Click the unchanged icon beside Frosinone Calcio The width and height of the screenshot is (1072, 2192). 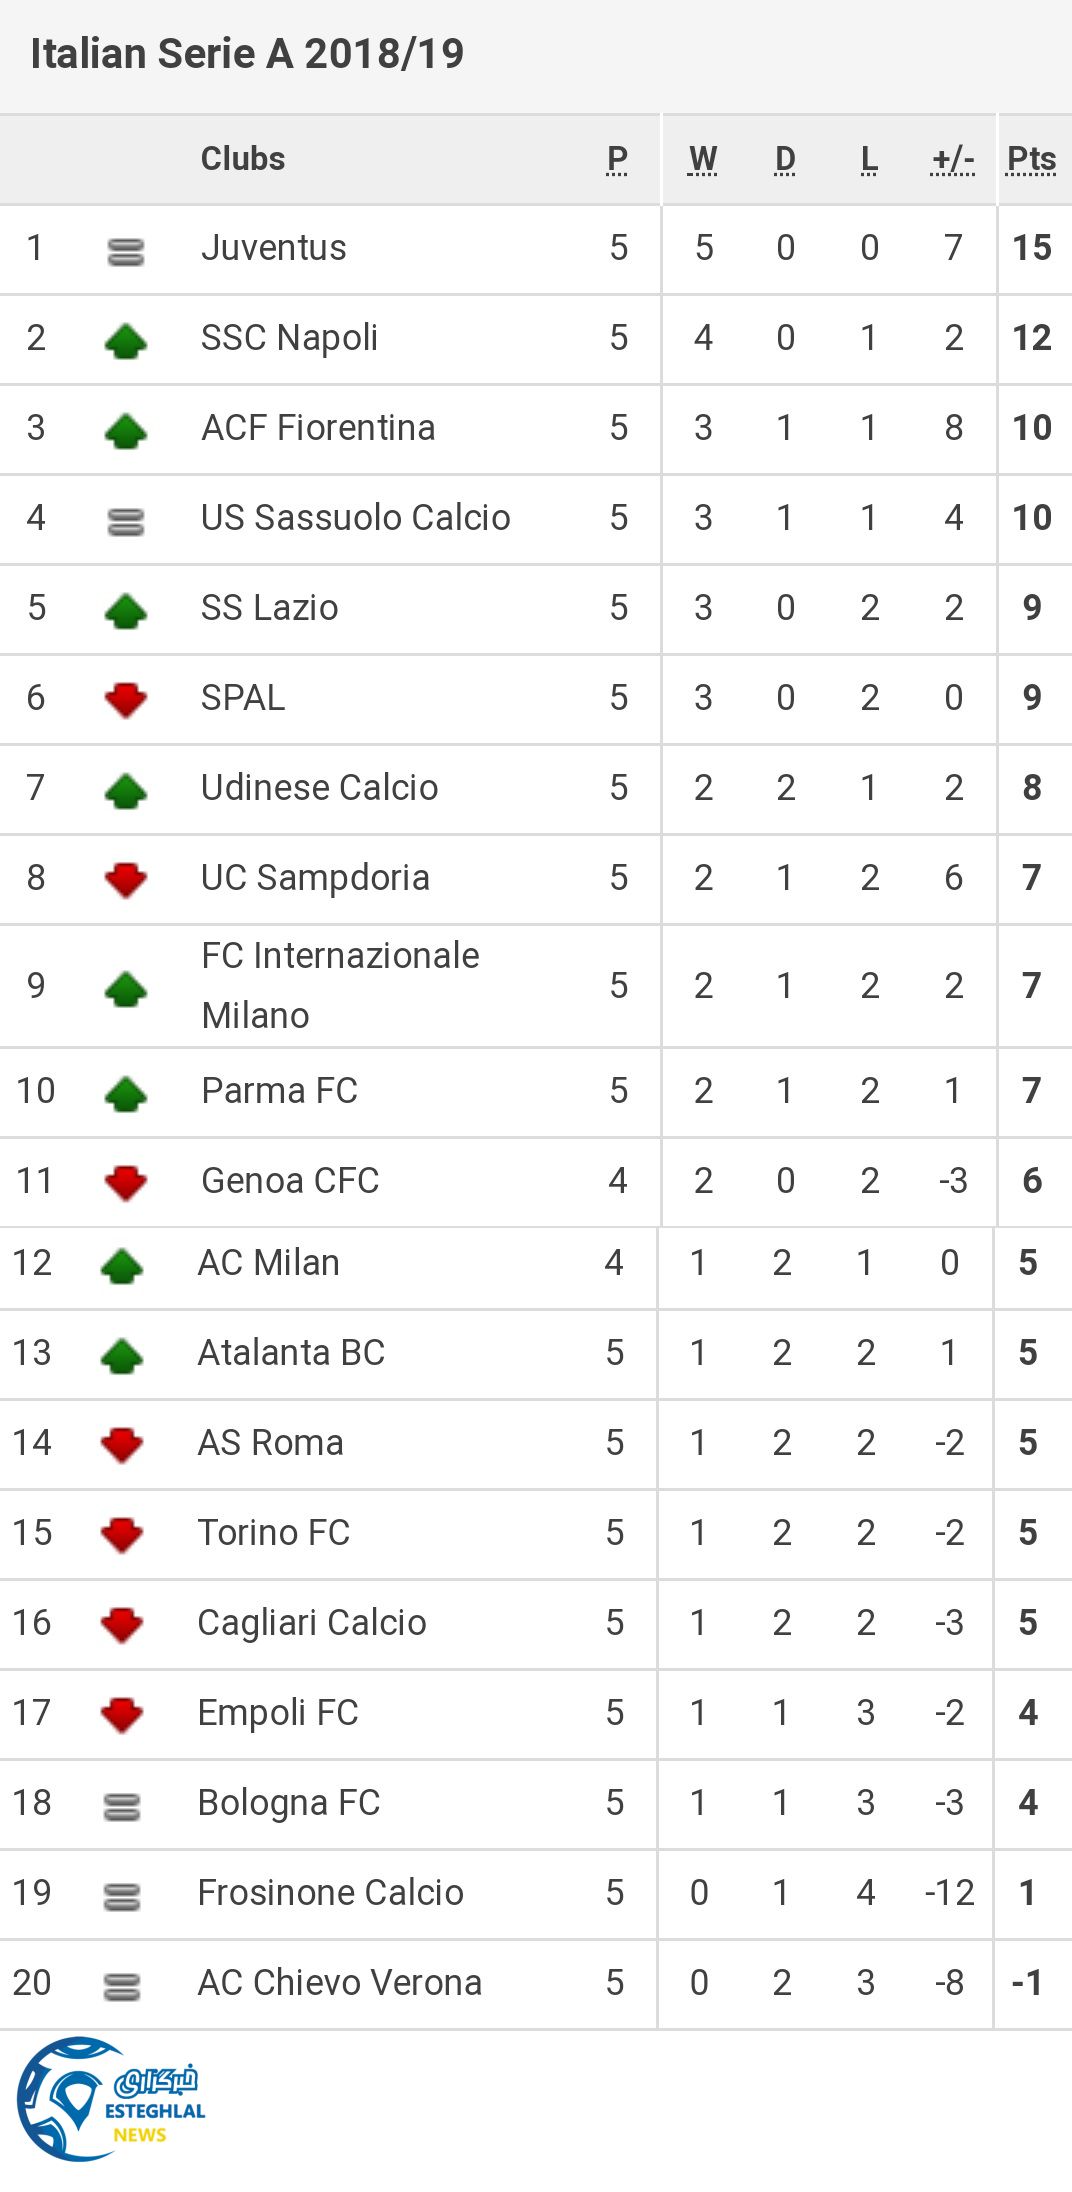click(x=122, y=1896)
